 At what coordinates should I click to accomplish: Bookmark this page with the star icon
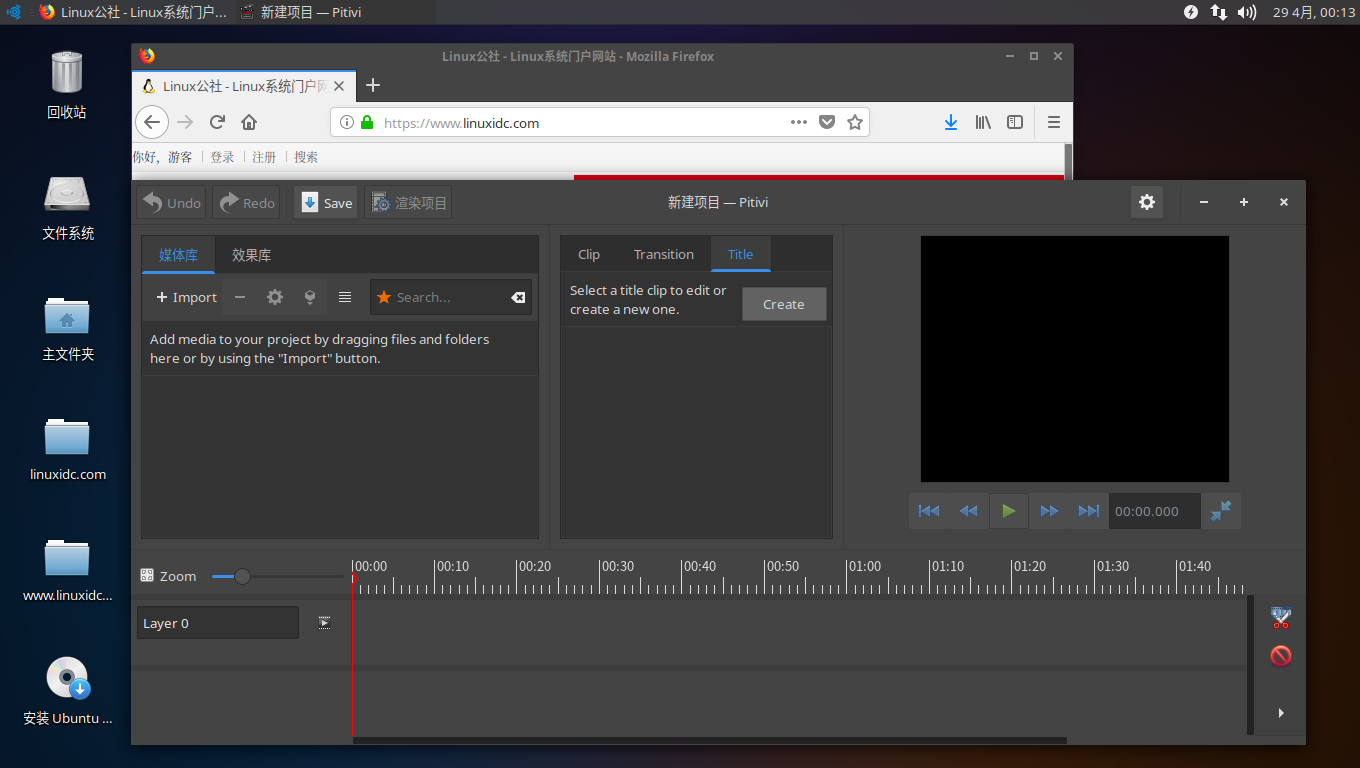coord(855,122)
